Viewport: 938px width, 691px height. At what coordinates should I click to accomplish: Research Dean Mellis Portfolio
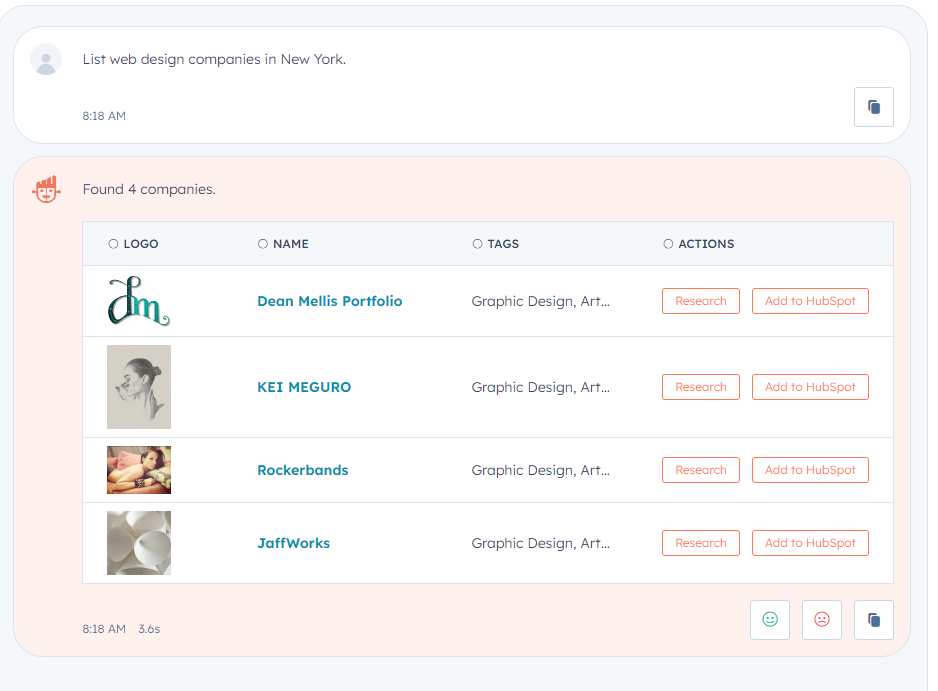(701, 301)
